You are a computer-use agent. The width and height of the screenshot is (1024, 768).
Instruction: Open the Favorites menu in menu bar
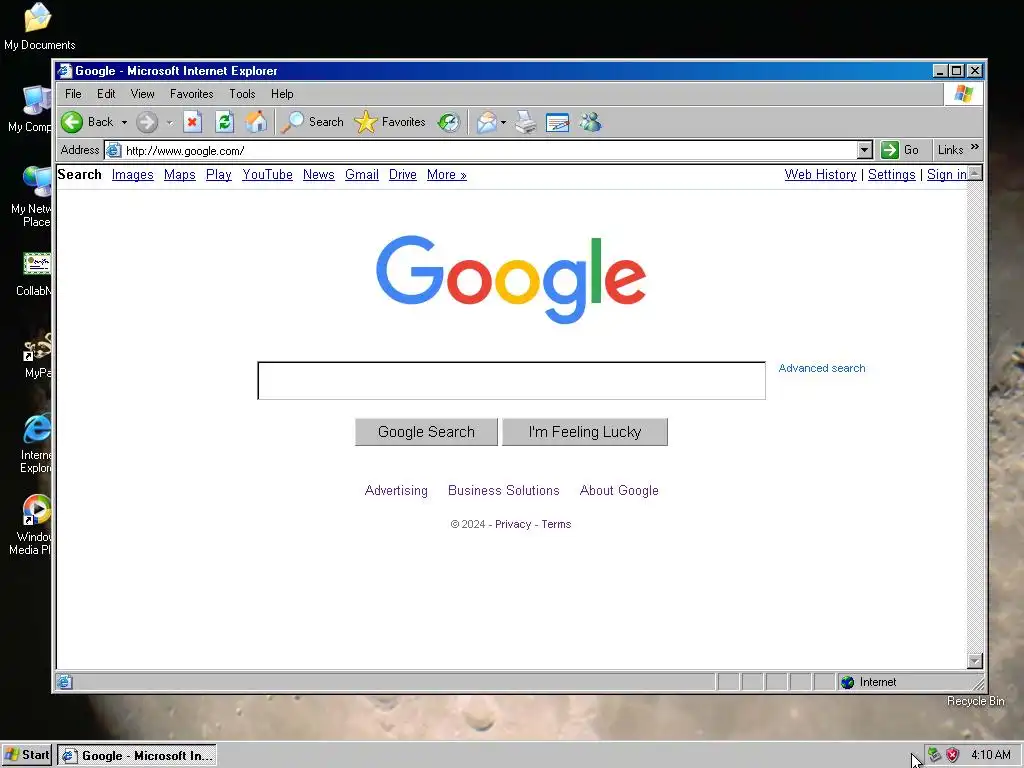click(x=191, y=94)
